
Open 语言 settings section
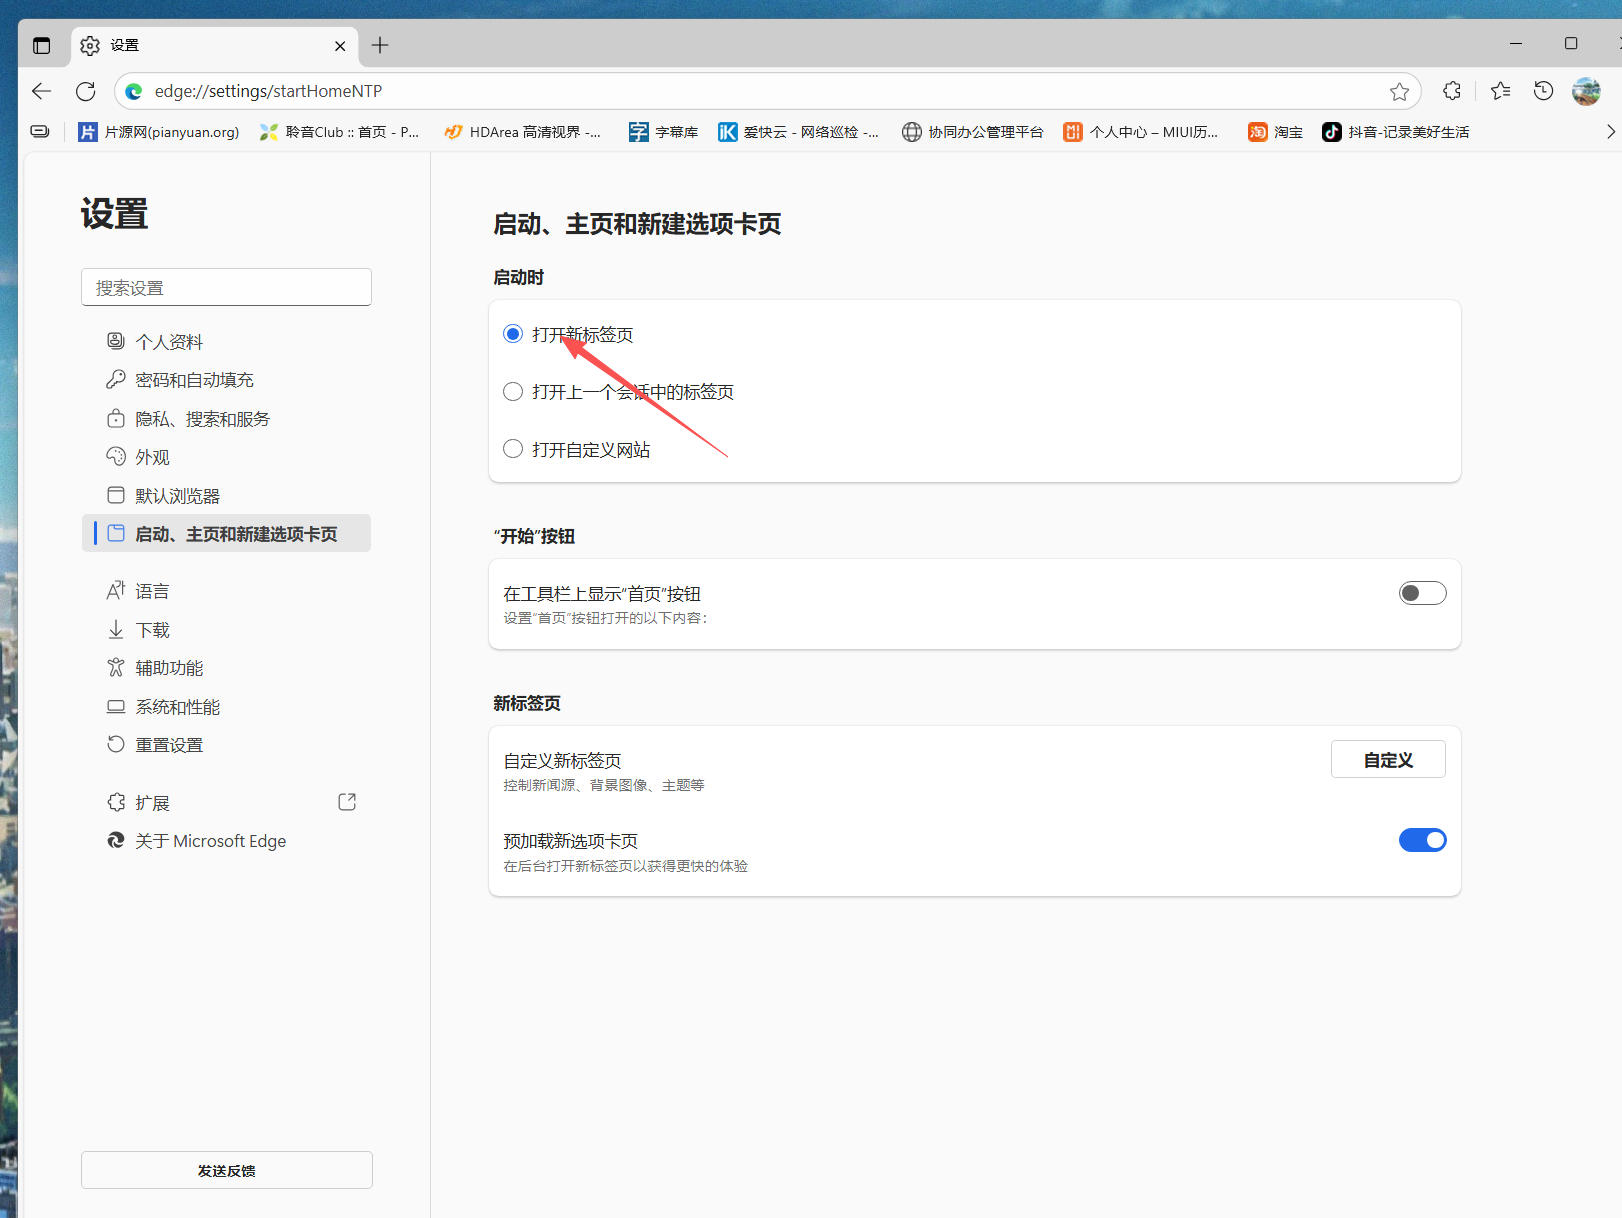coord(226,591)
